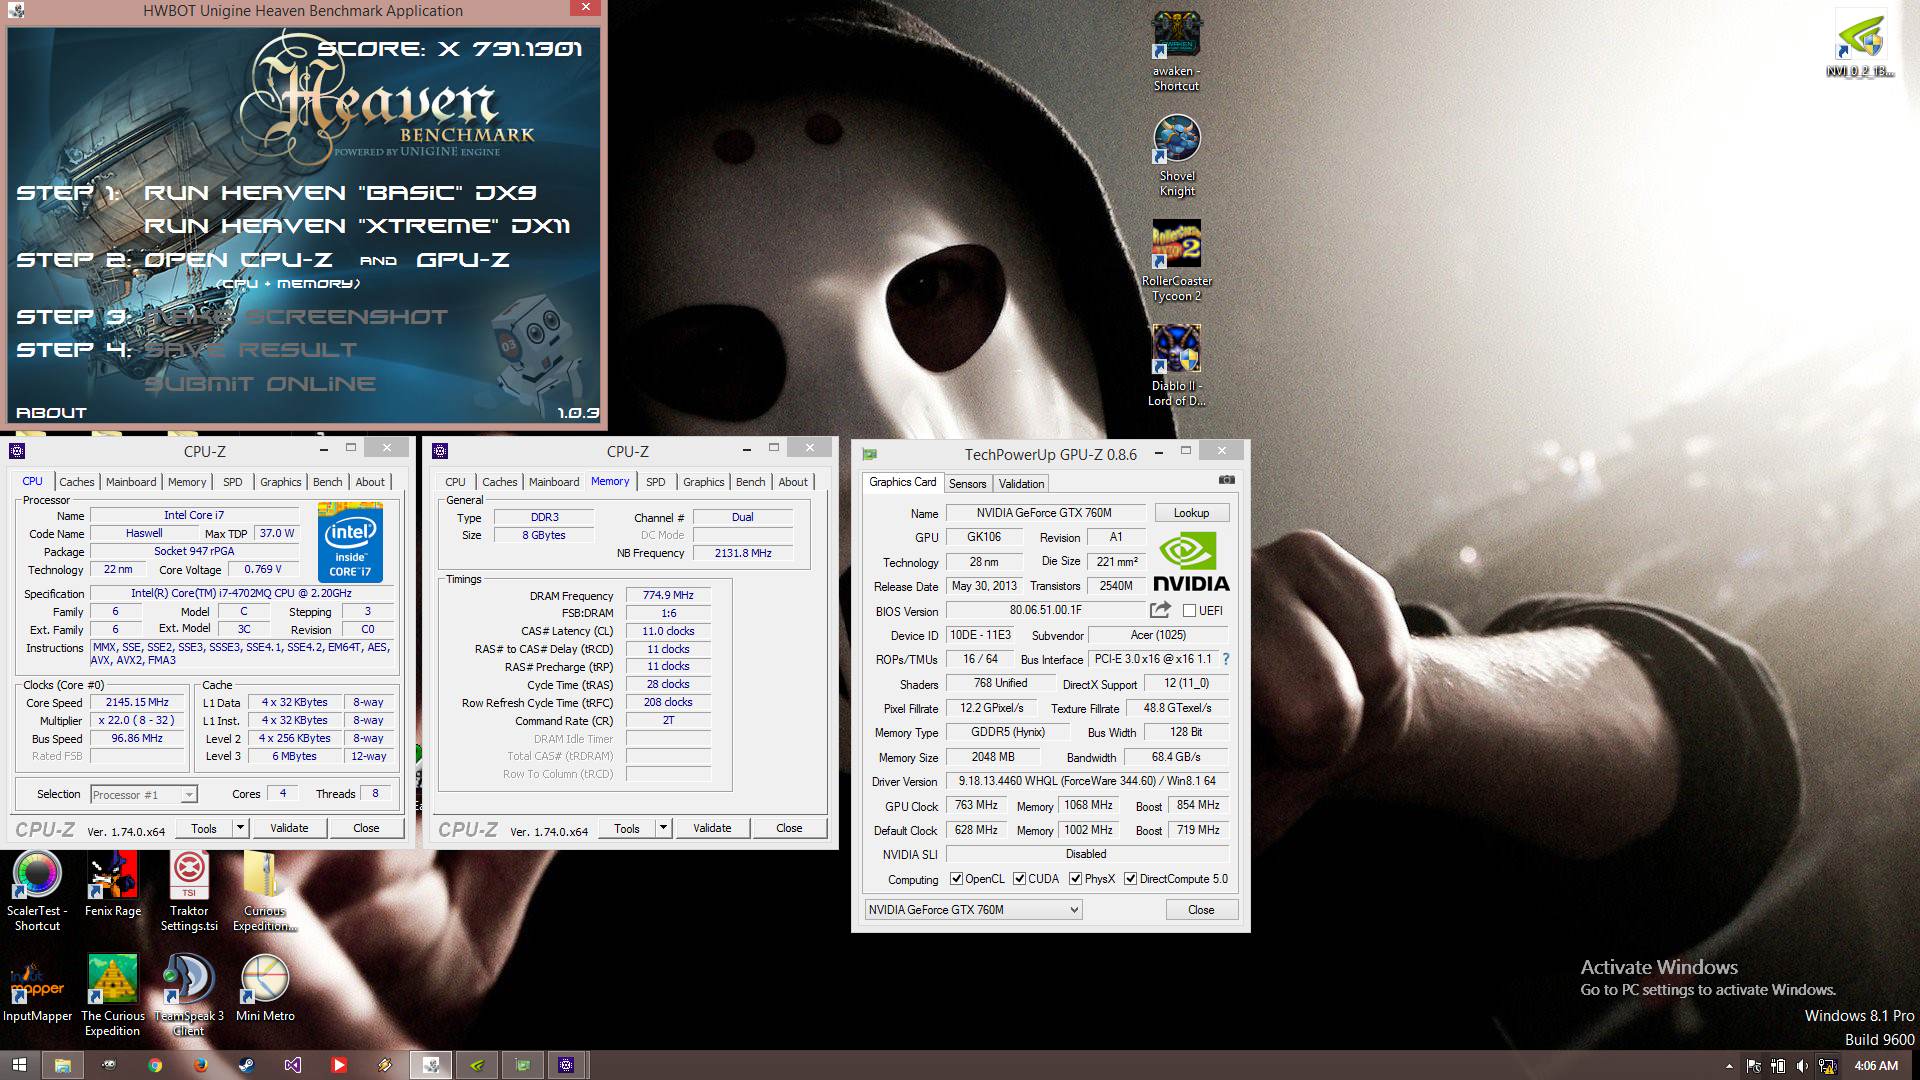Click Validate in left CPU-Z window
Viewport: 1920px width, 1080px height.
coord(289,828)
